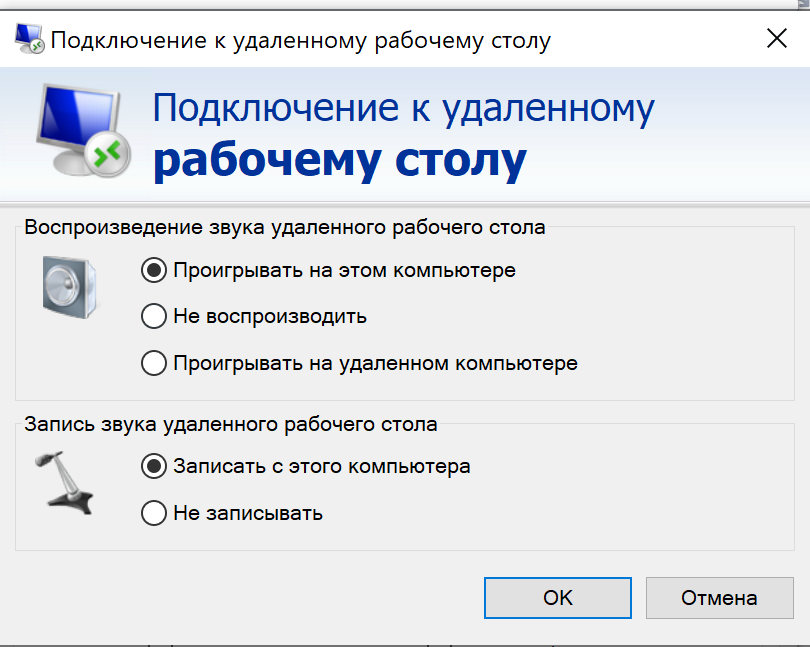Select 'Записать с этого компьютера' radio button

point(154,466)
